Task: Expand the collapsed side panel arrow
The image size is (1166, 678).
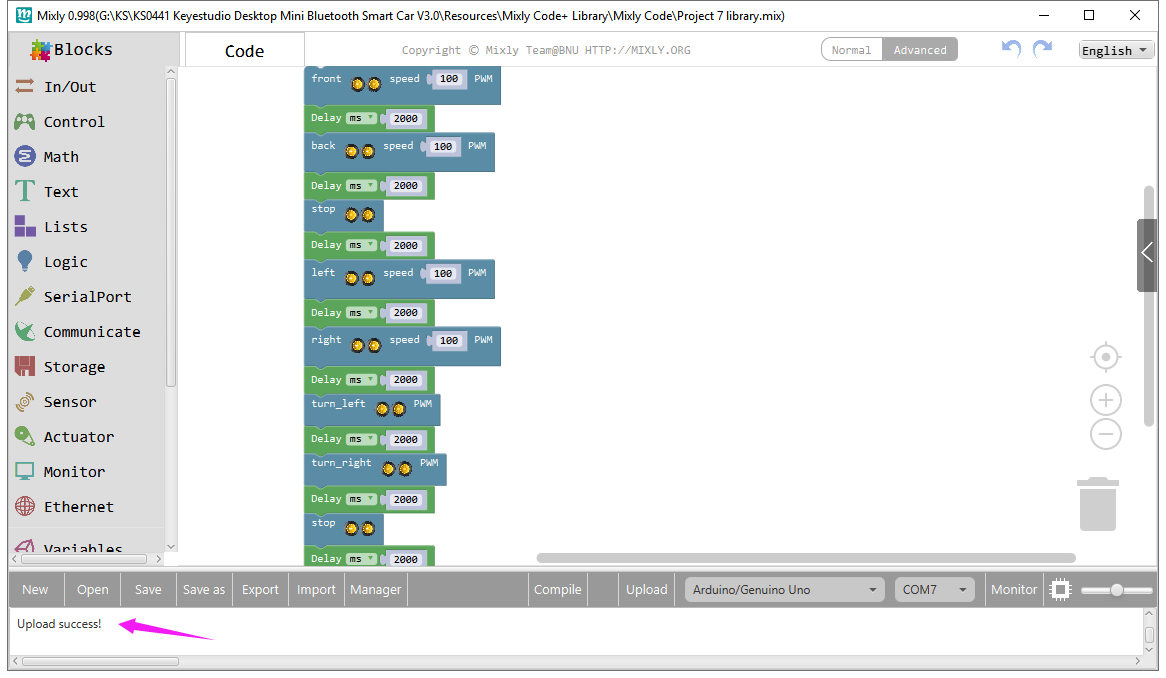Action: pyautogui.click(x=1147, y=254)
